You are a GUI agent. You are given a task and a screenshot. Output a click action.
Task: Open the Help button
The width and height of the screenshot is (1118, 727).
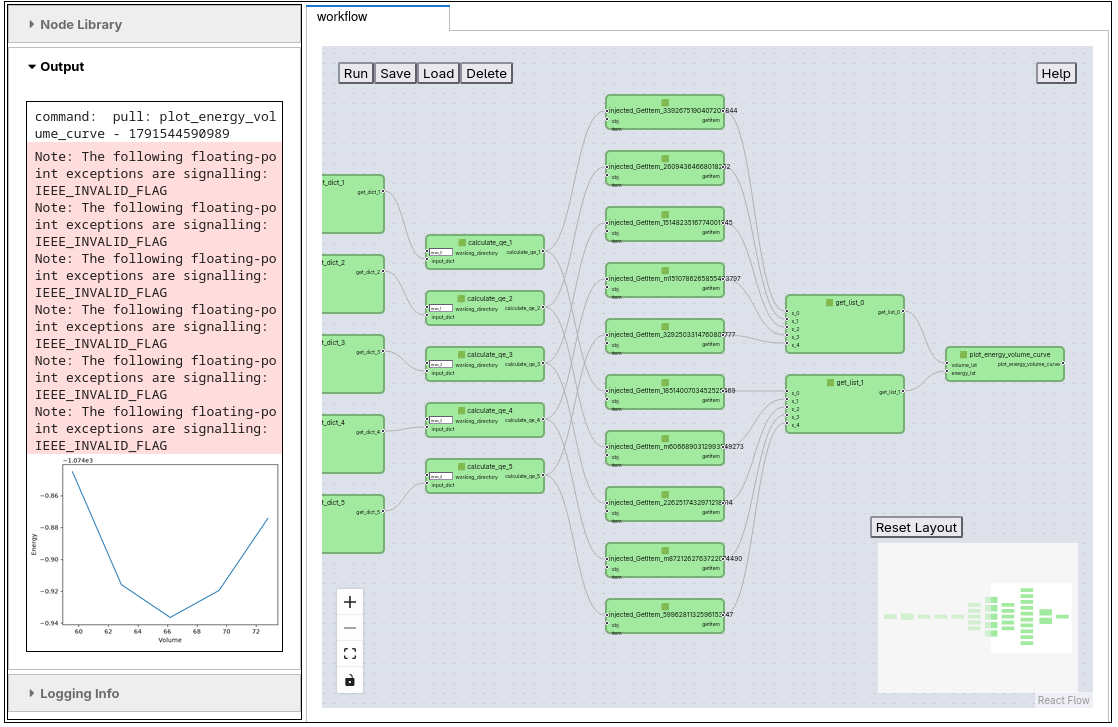point(1056,73)
